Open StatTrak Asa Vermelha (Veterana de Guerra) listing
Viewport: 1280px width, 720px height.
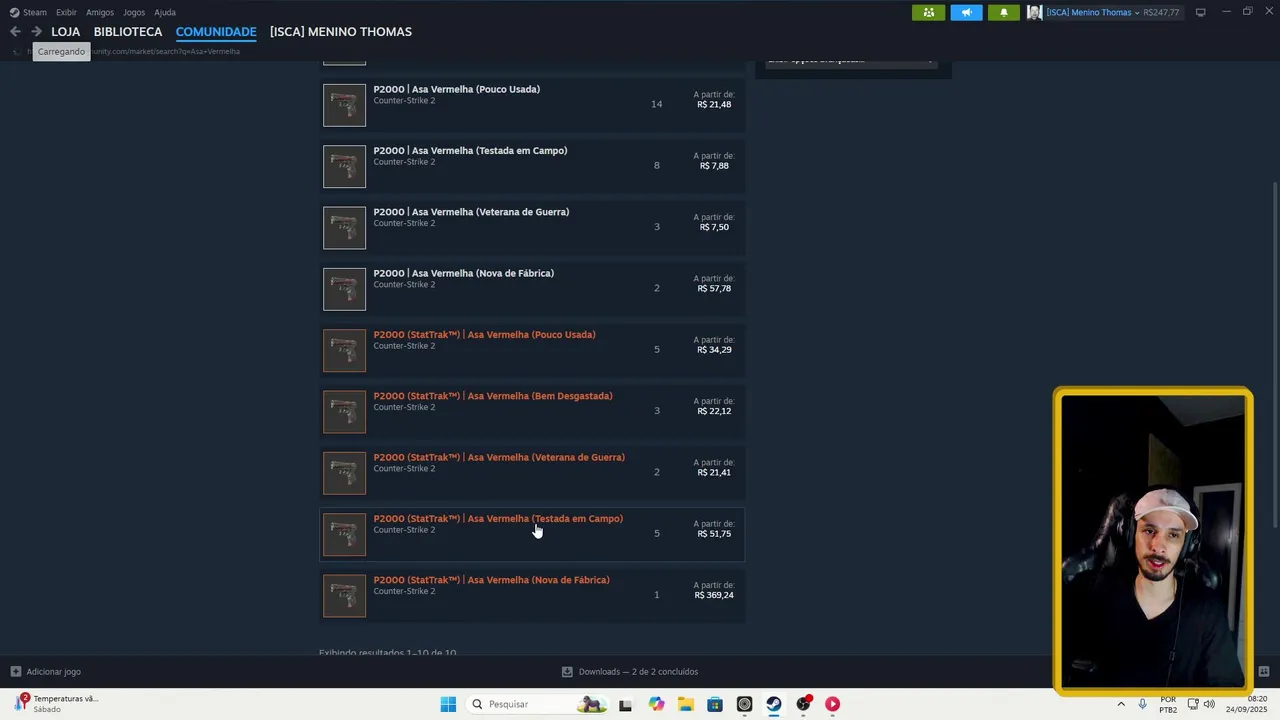pos(532,473)
